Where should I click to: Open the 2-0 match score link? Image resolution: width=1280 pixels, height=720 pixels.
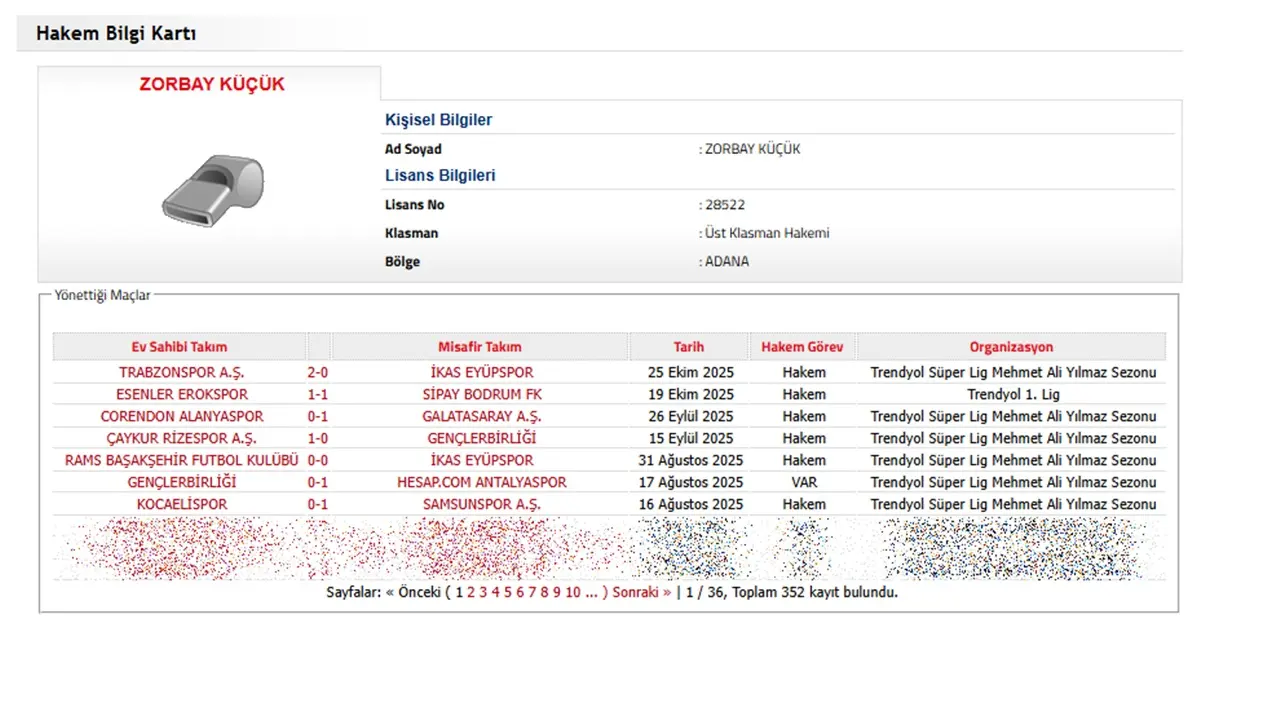317,372
